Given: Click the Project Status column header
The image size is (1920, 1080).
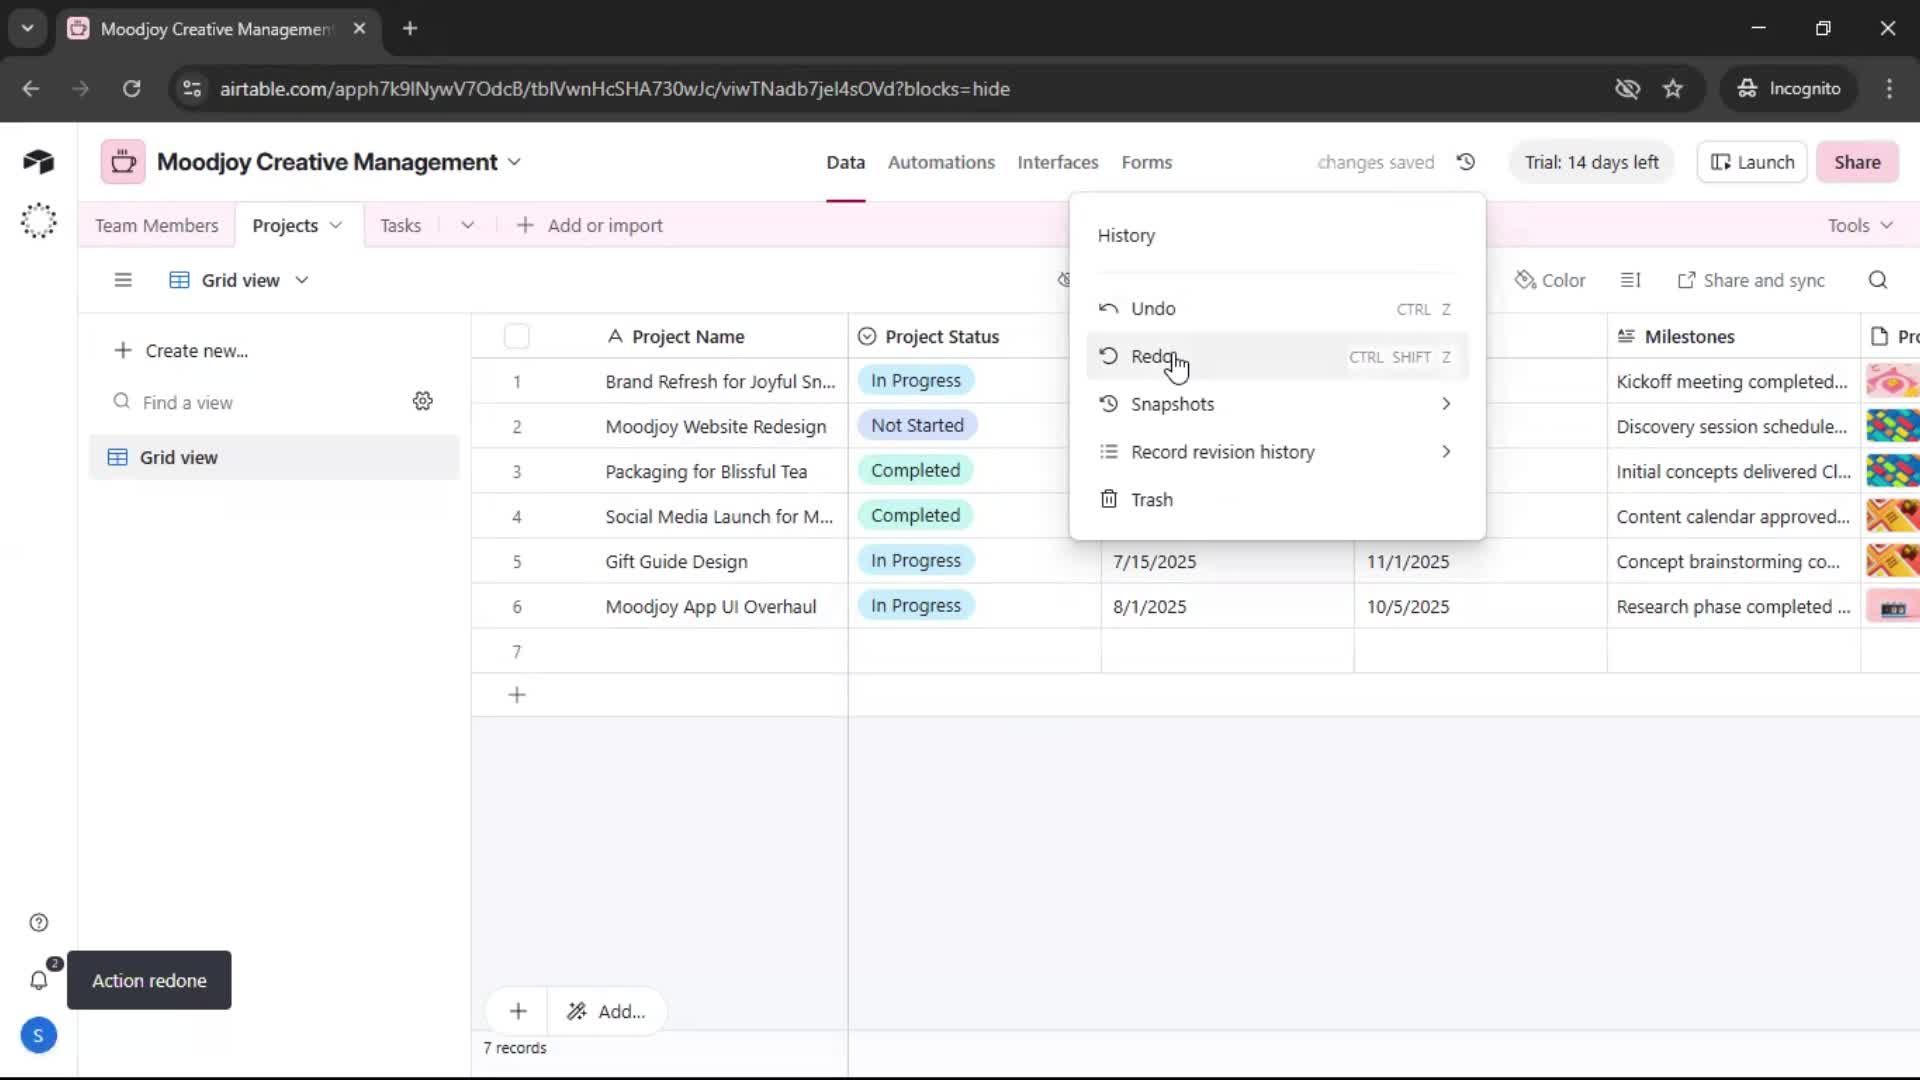Looking at the screenshot, I should click(941, 336).
